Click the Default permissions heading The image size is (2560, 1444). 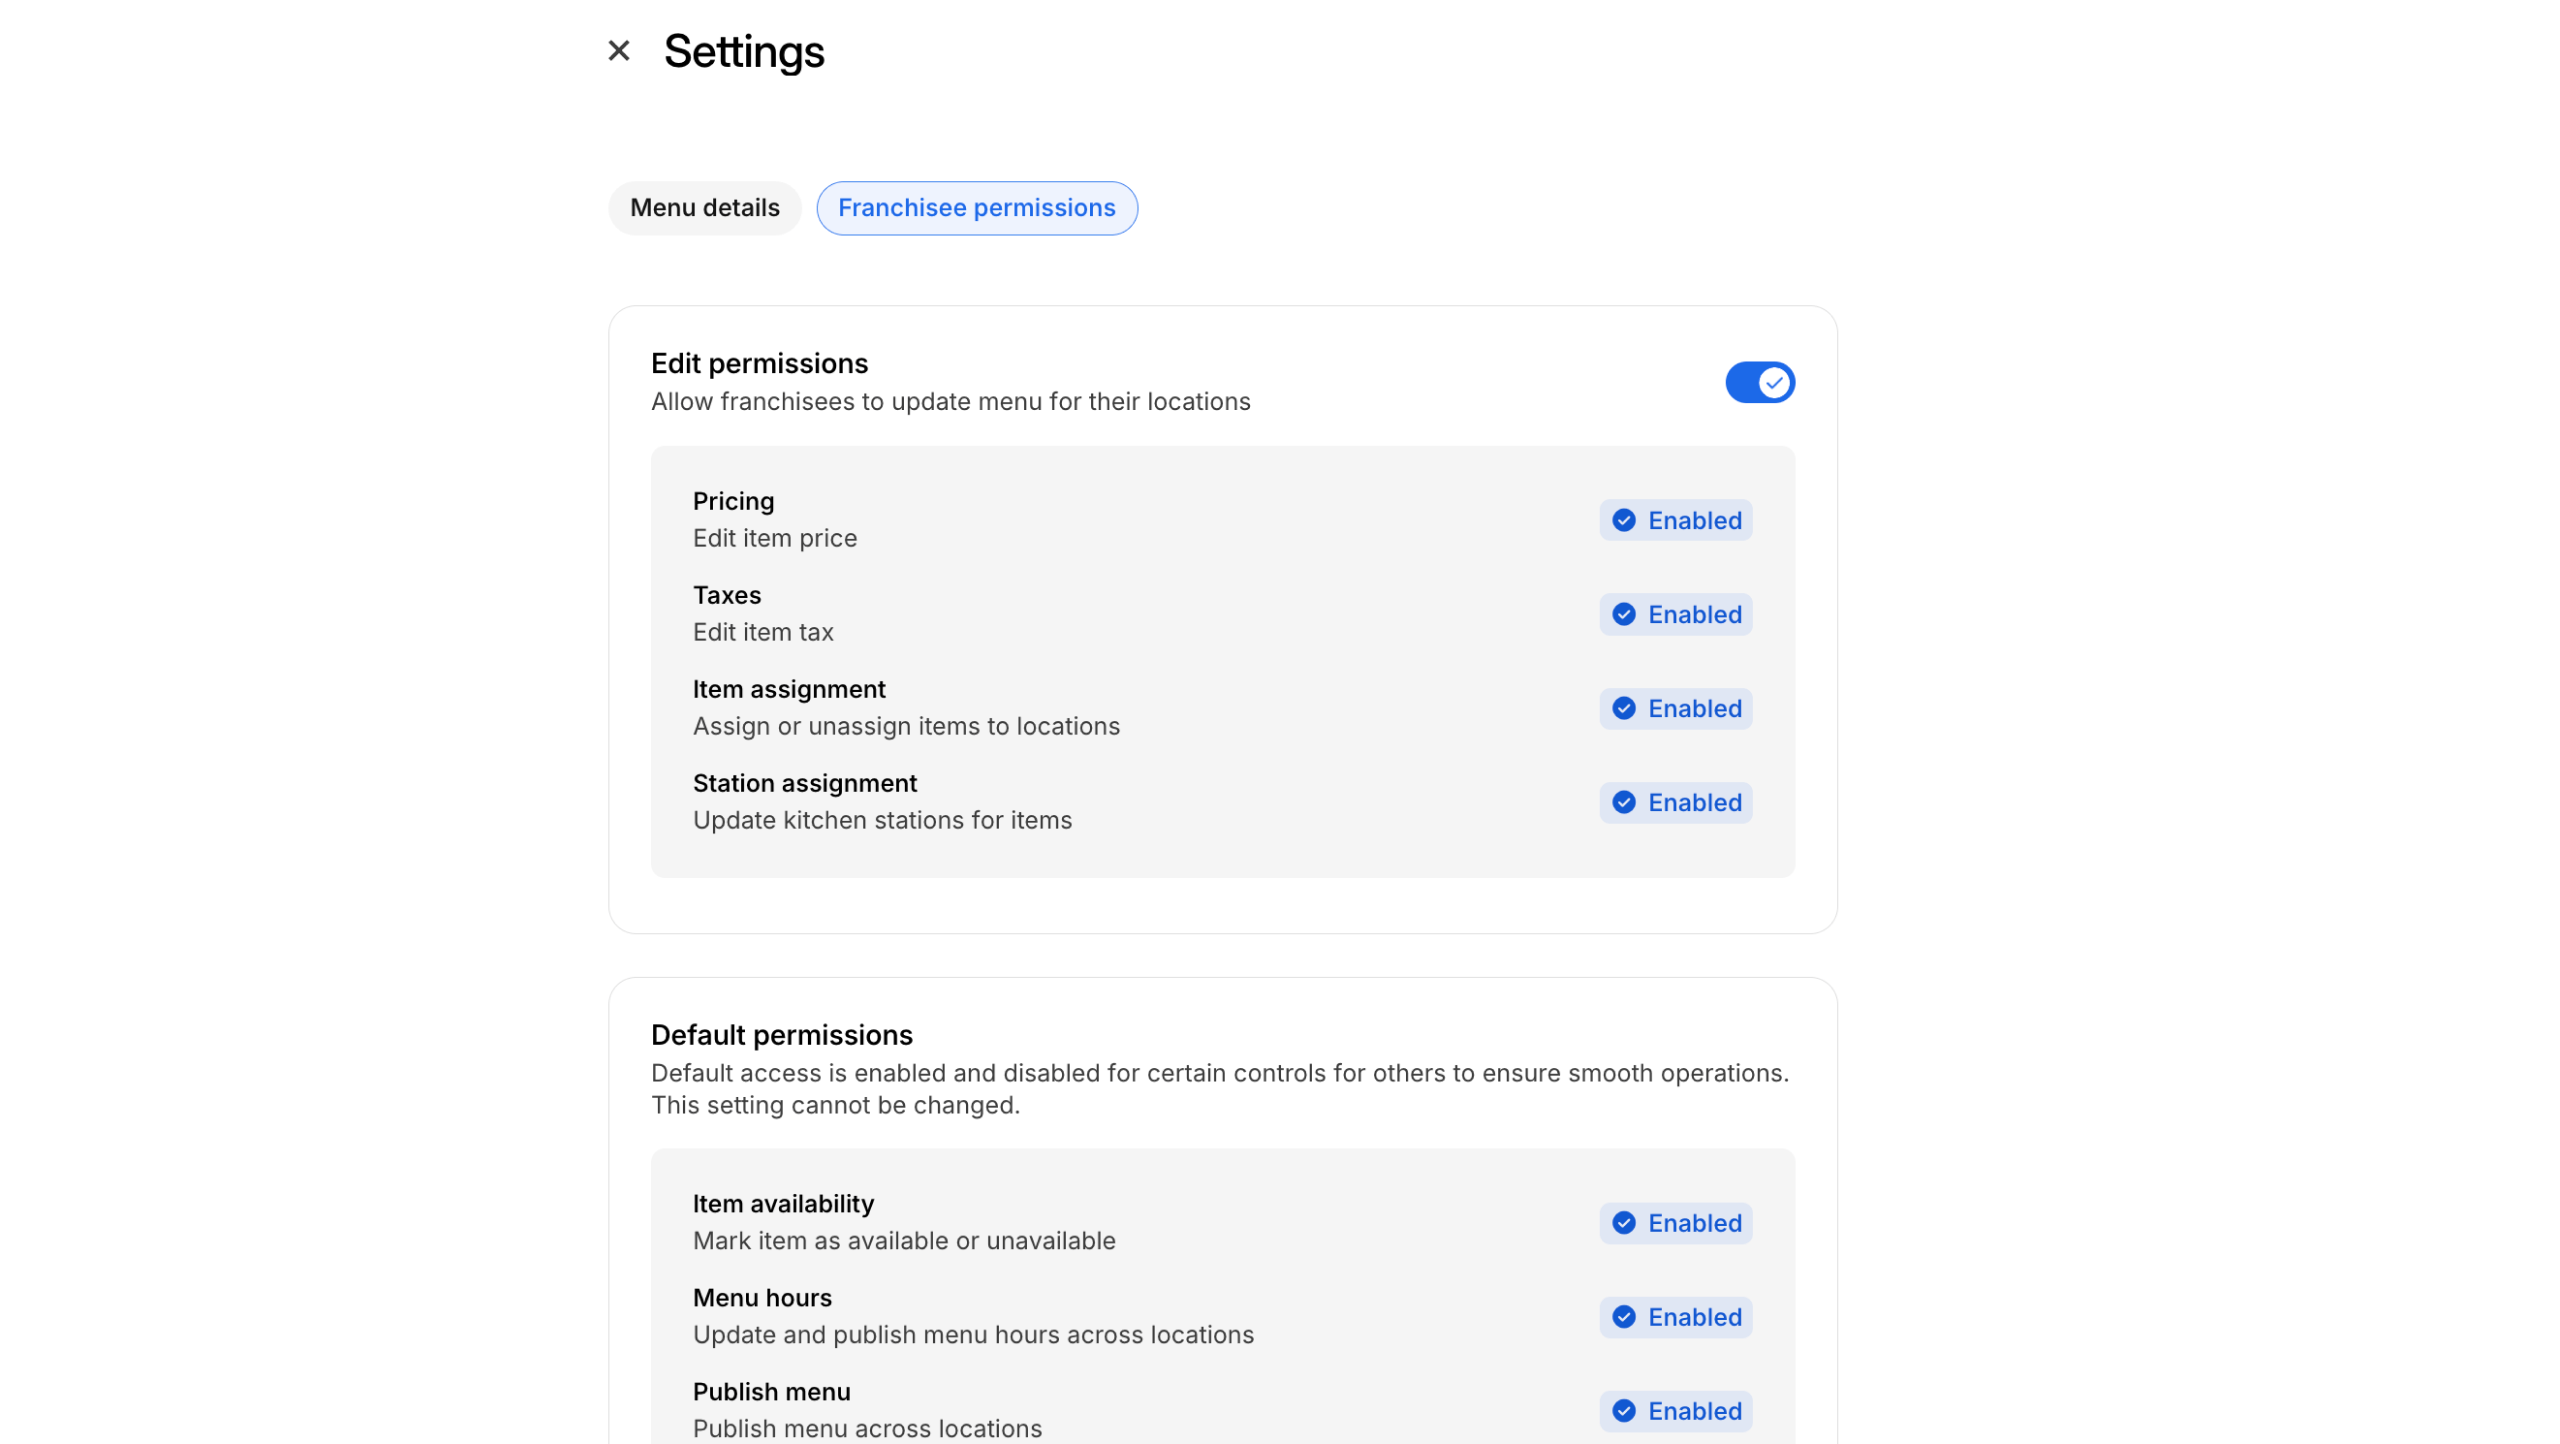[781, 1035]
